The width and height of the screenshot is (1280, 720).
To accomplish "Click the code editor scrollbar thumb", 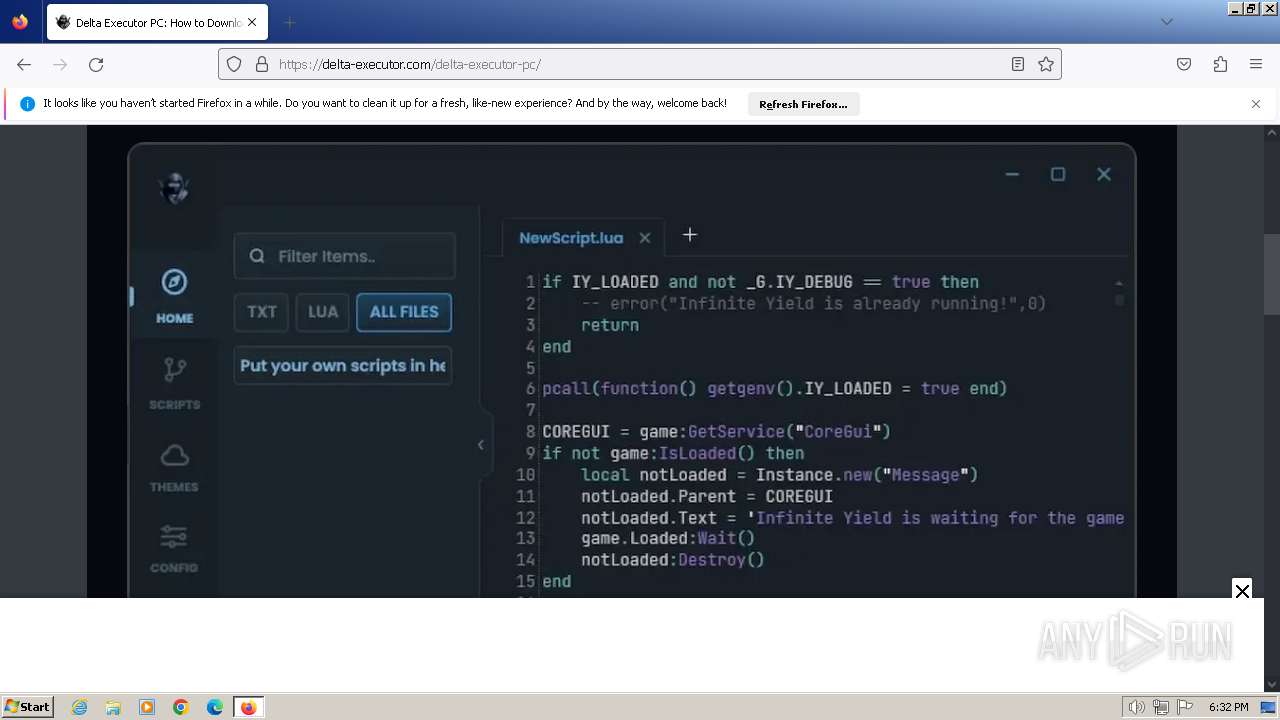I will click(x=1119, y=299).
